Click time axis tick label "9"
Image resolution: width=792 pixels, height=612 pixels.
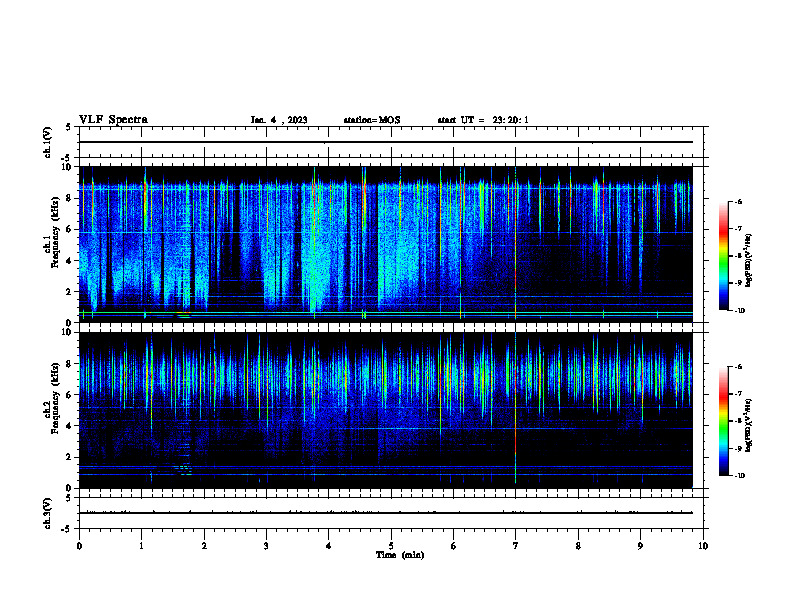coord(640,546)
